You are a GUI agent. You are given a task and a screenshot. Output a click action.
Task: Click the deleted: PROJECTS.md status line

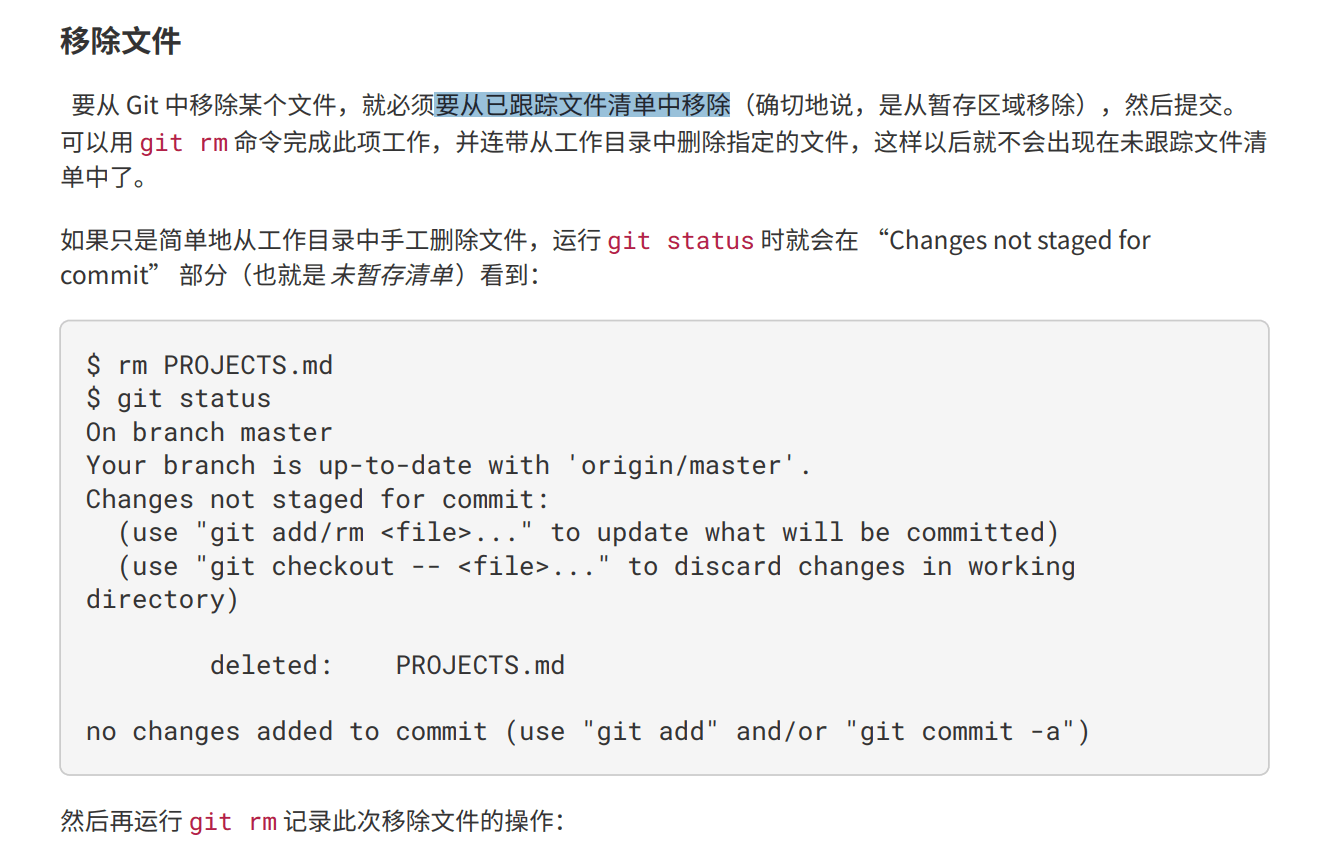(x=387, y=665)
